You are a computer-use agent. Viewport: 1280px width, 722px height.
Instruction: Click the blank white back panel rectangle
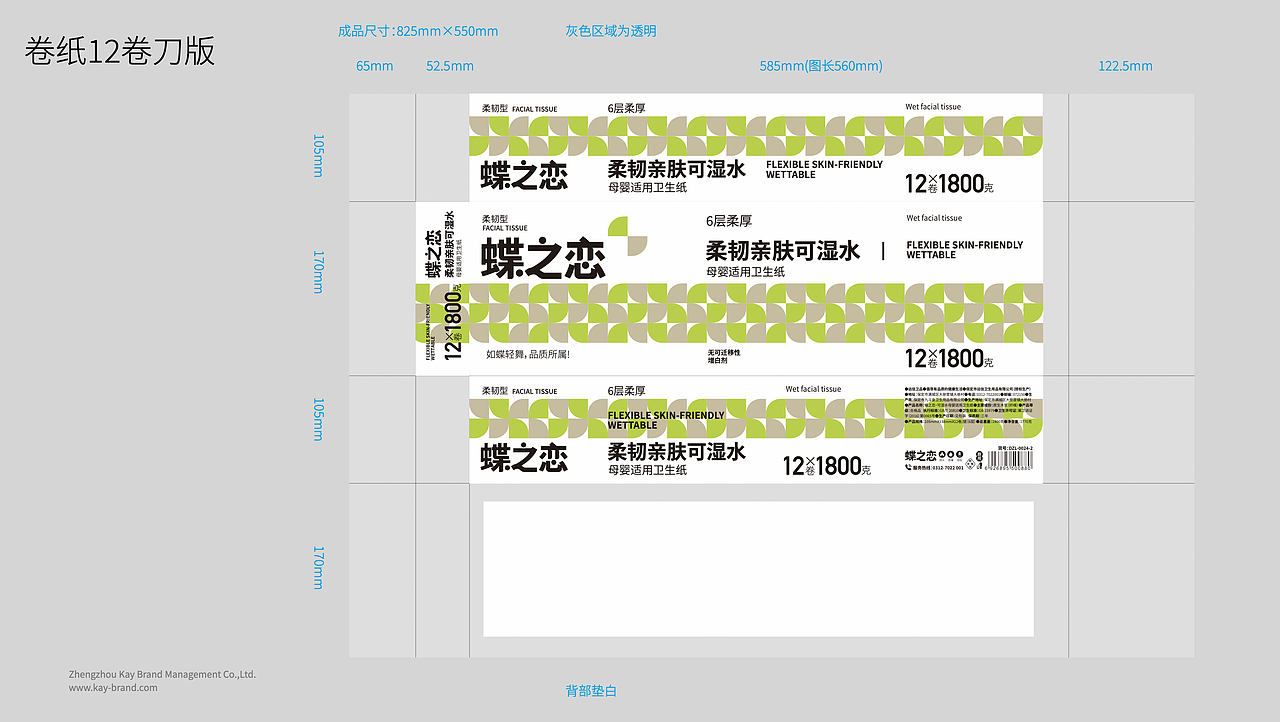pyautogui.click(x=758, y=569)
